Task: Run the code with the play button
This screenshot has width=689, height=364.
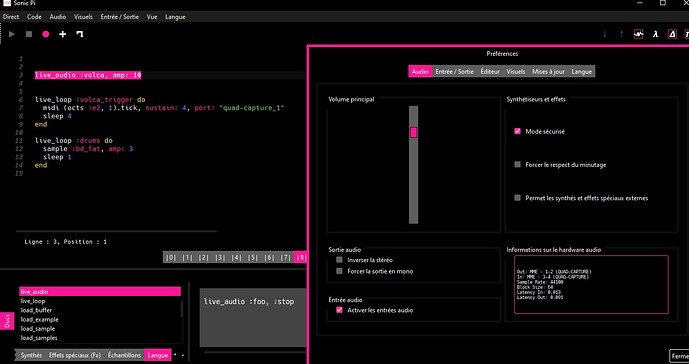Action: click(x=12, y=34)
